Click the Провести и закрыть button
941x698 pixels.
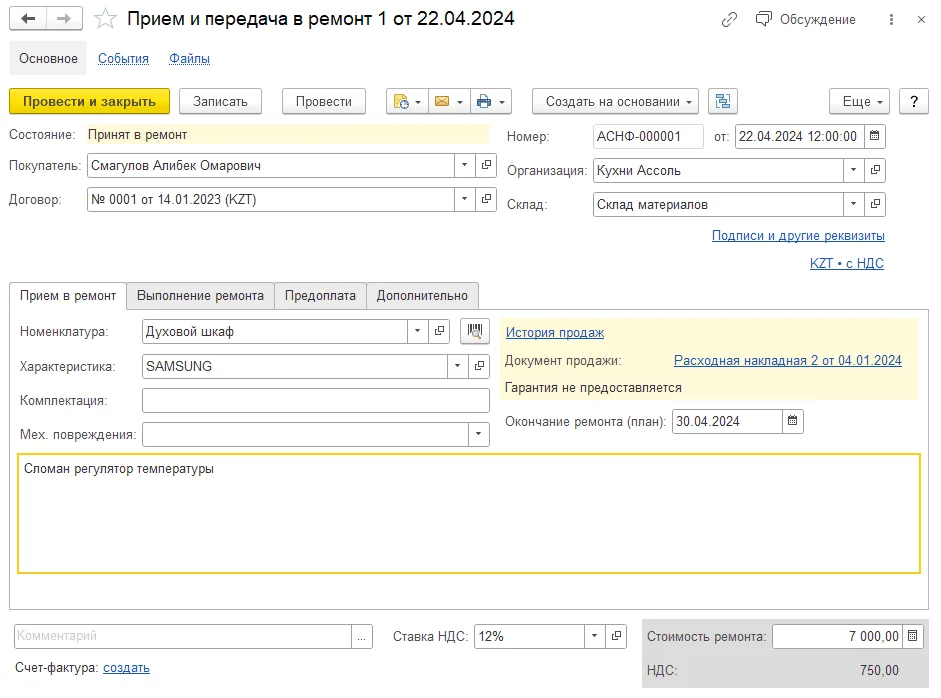(x=89, y=101)
